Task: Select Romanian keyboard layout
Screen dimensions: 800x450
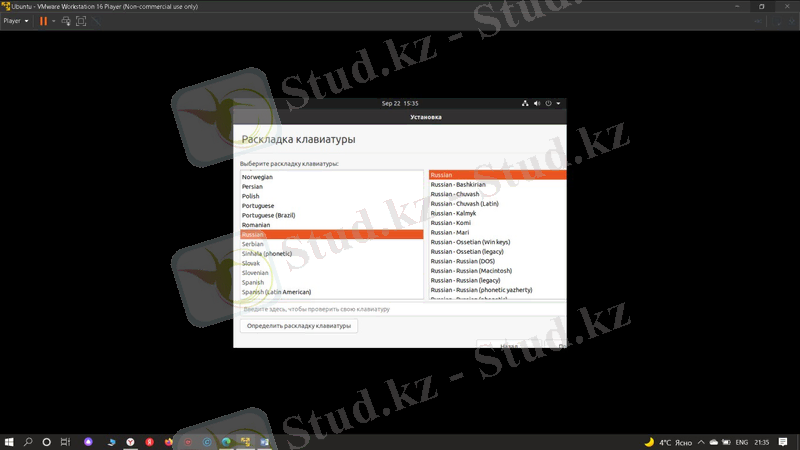Action: pyautogui.click(x=332, y=225)
